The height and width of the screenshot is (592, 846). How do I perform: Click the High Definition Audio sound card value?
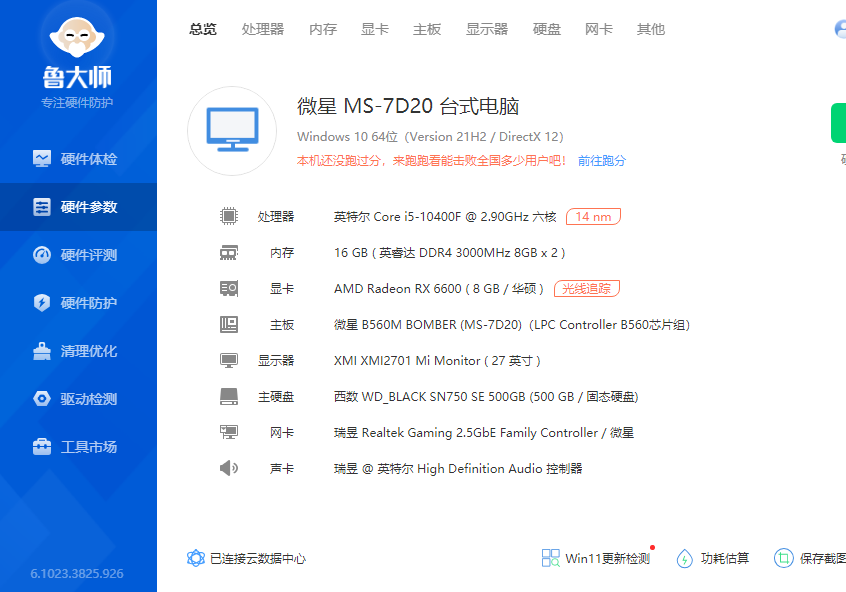(x=458, y=468)
